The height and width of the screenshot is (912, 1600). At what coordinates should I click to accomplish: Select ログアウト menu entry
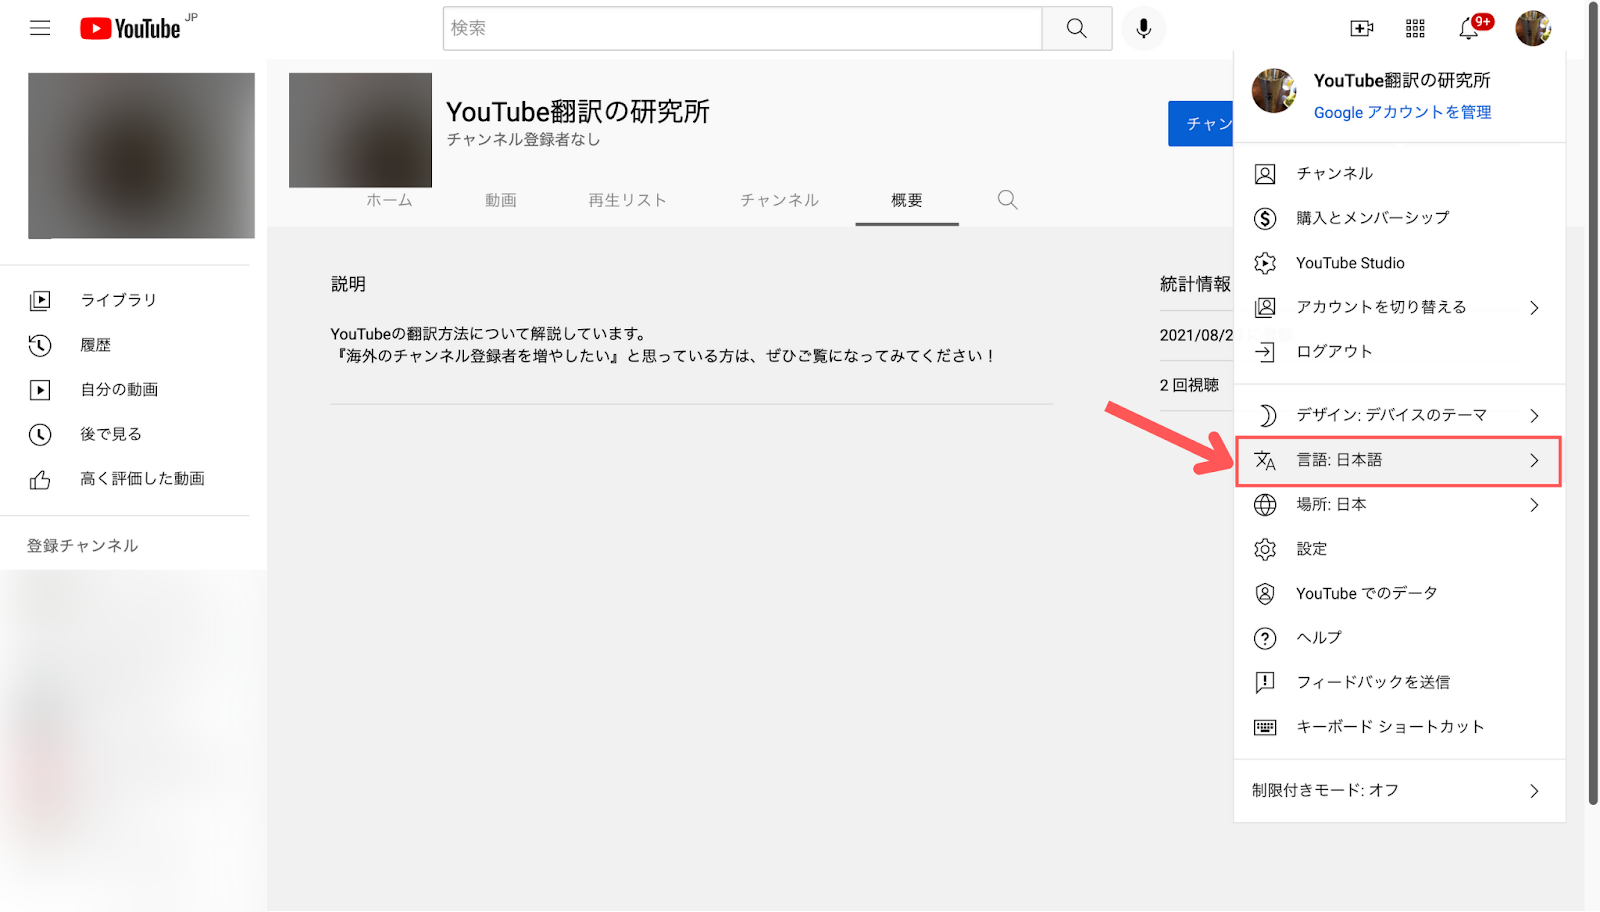click(x=1399, y=352)
